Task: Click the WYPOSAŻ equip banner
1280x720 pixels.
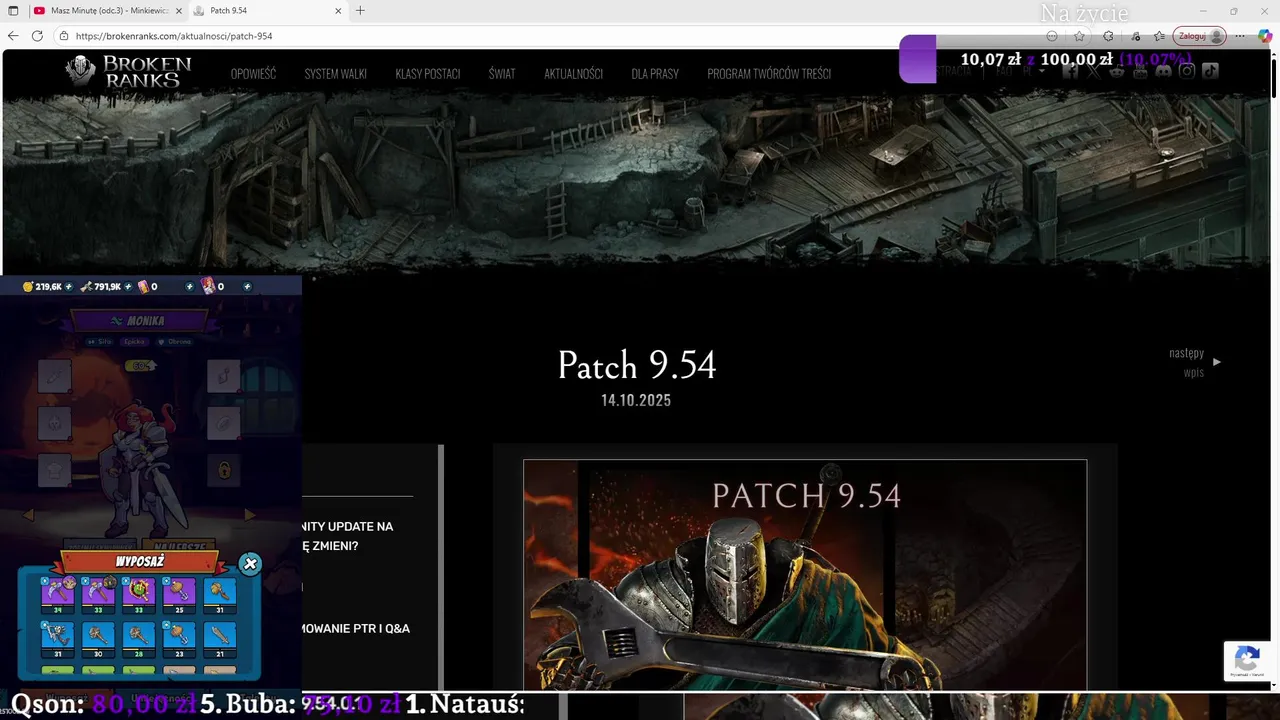Action: click(x=140, y=562)
